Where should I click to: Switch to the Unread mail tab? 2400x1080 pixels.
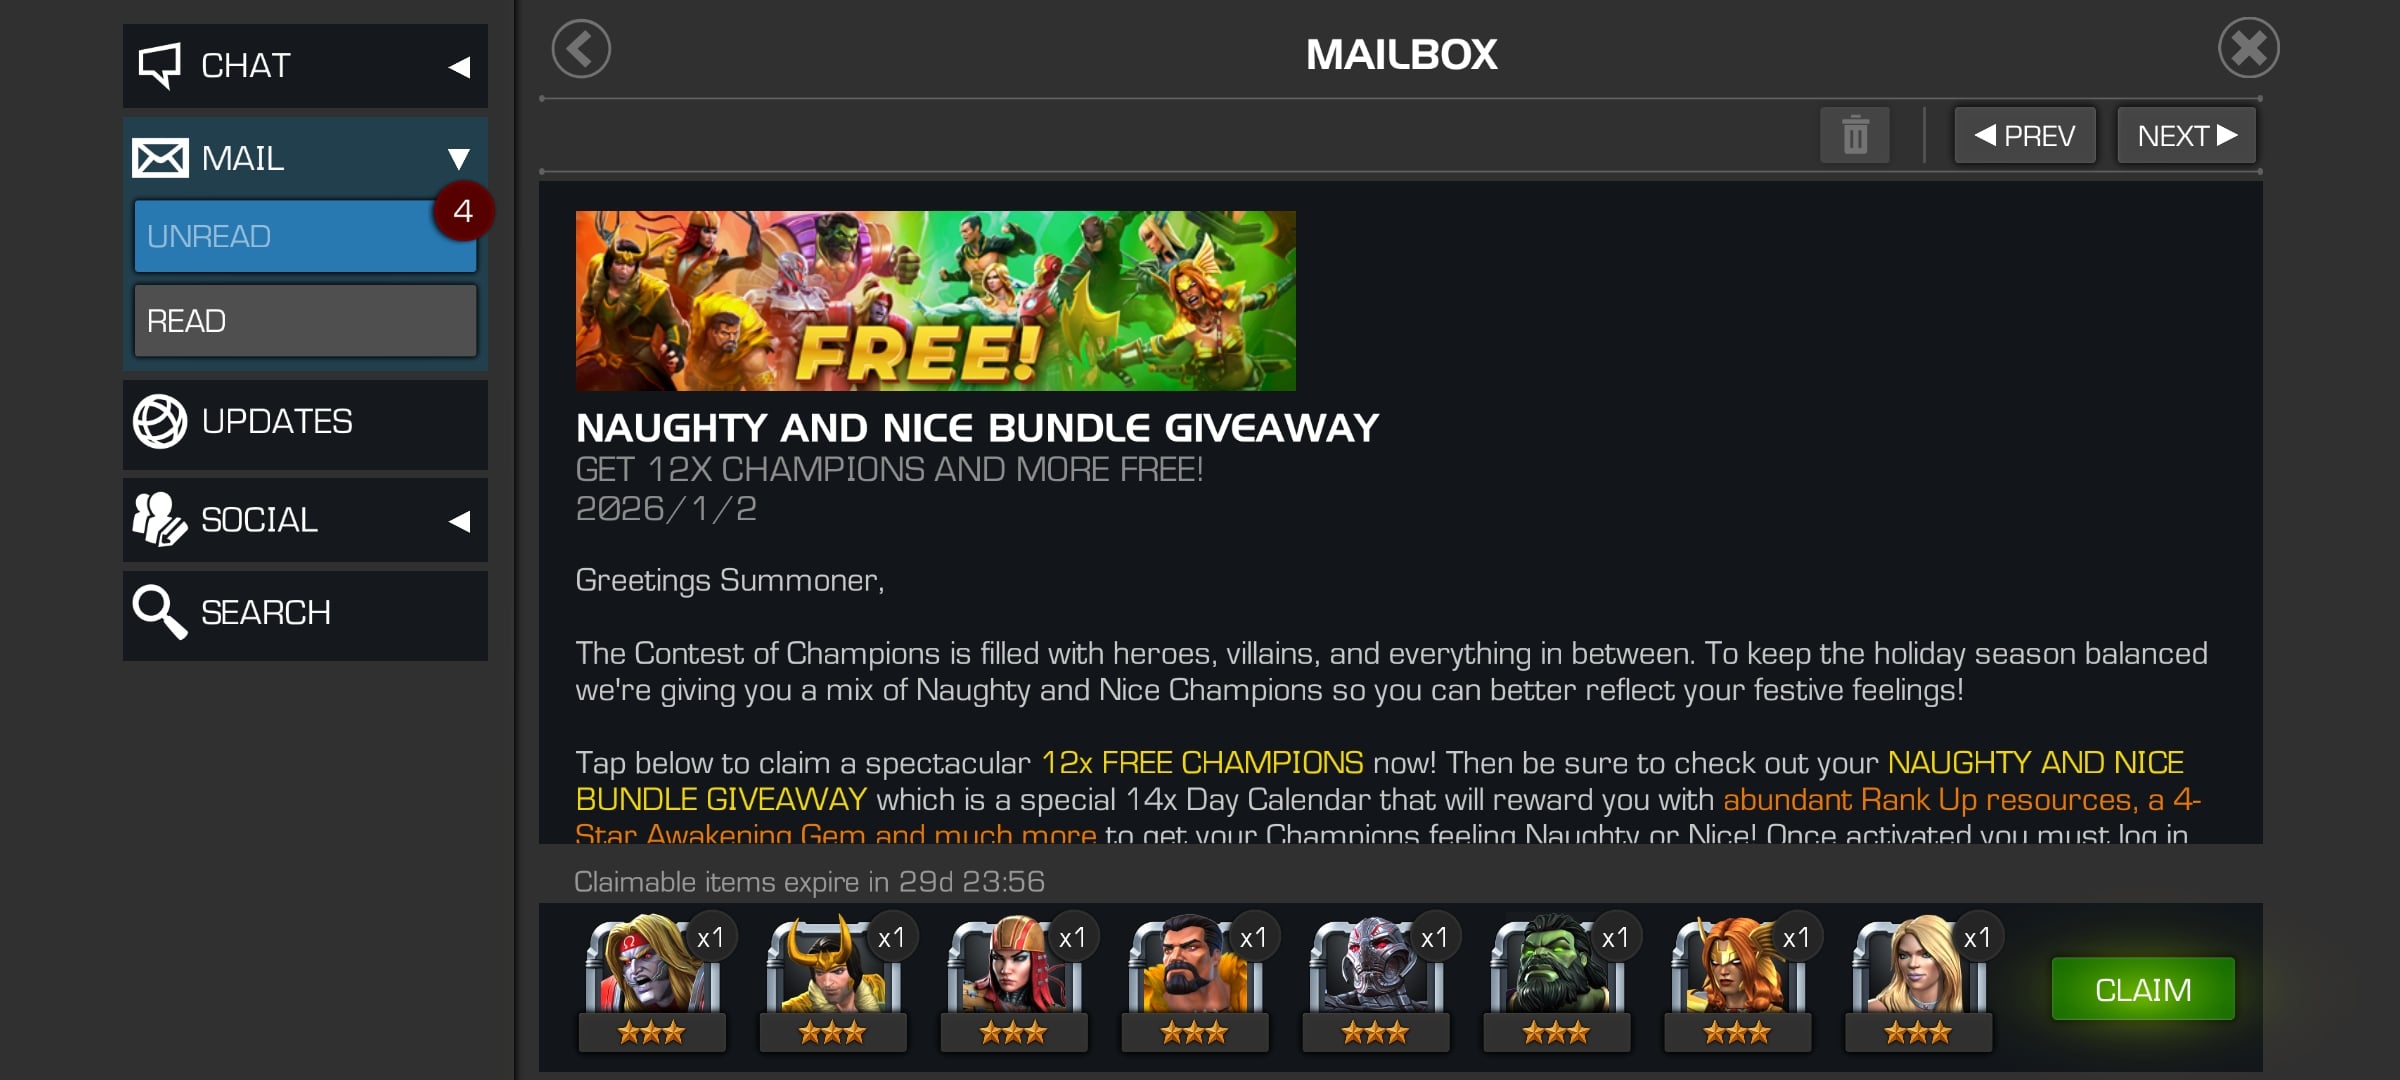[x=305, y=236]
